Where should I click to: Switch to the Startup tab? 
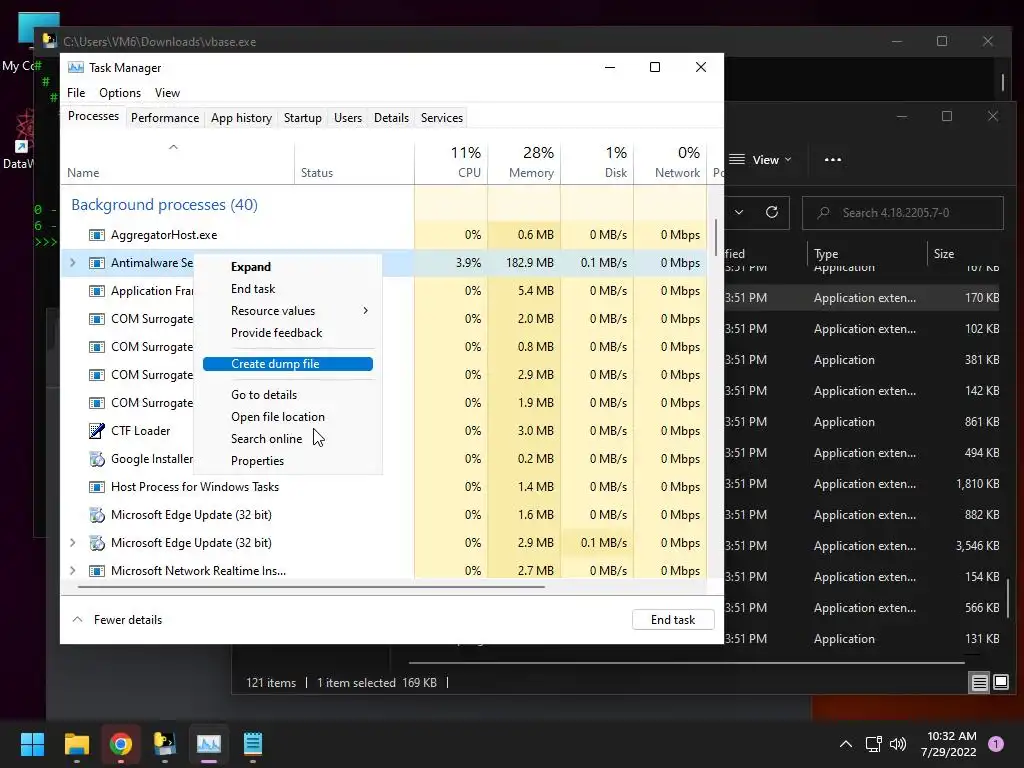[303, 118]
